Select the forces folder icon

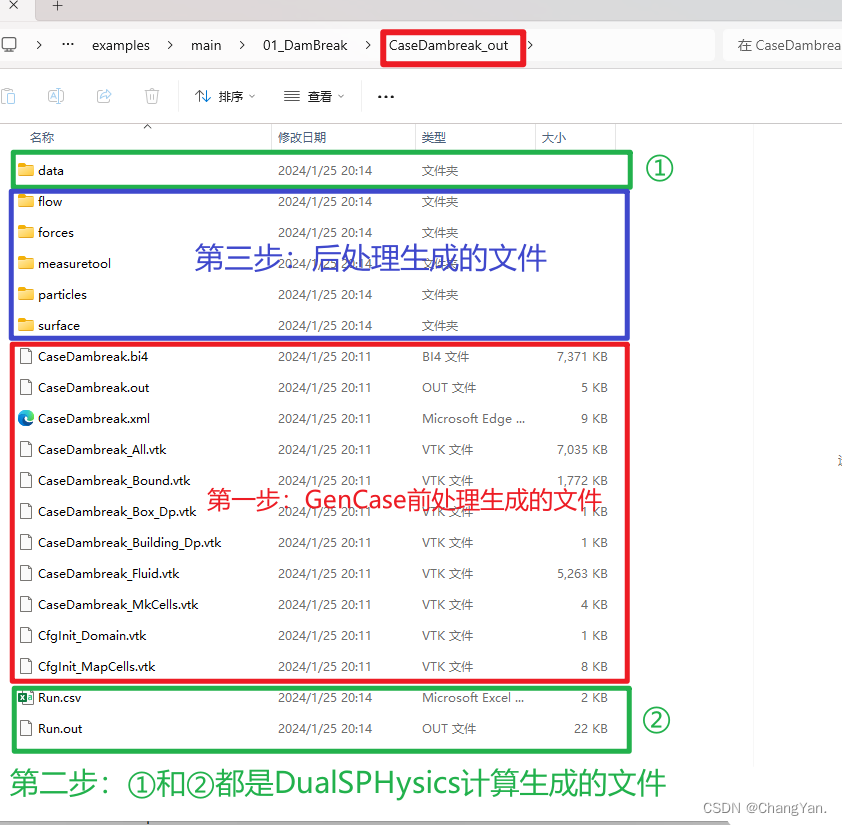26,232
